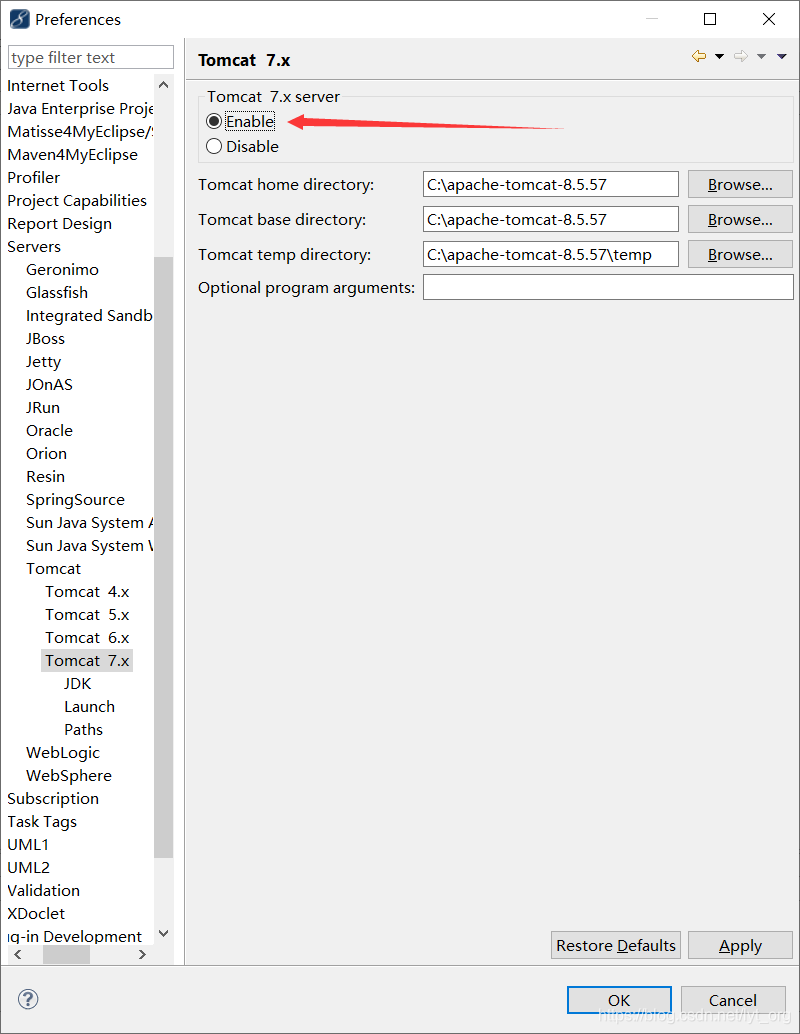Select Tomcat 5.x in tree
The image size is (800, 1034).
(87, 615)
